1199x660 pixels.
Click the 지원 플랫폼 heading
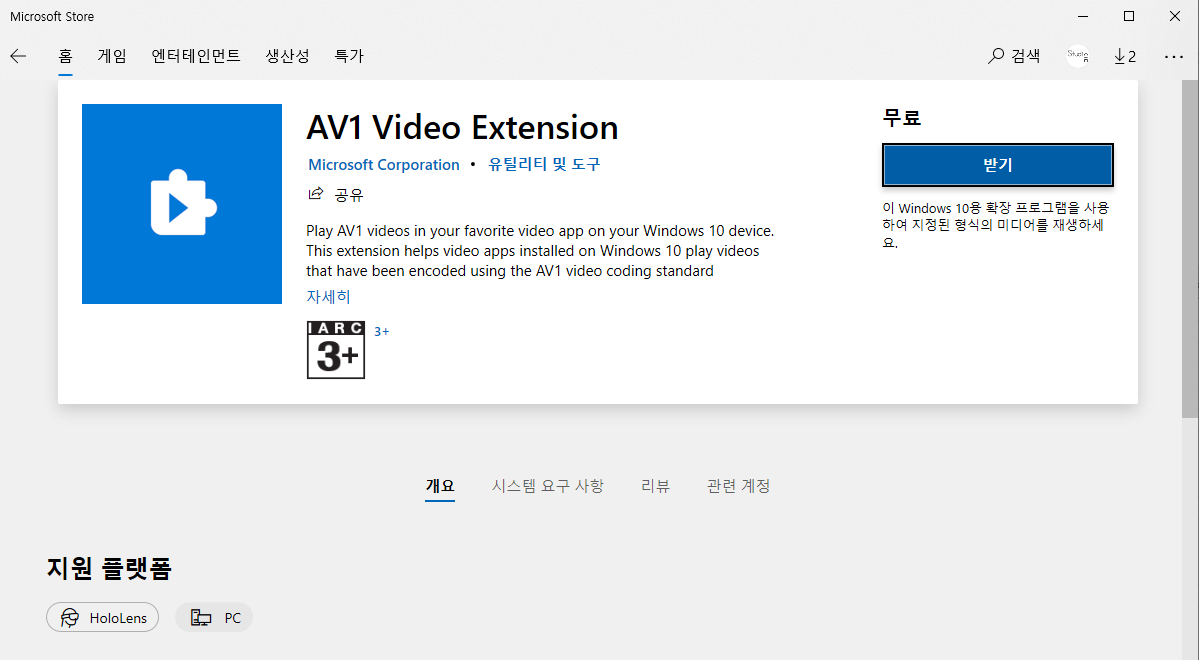click(109, 568)
